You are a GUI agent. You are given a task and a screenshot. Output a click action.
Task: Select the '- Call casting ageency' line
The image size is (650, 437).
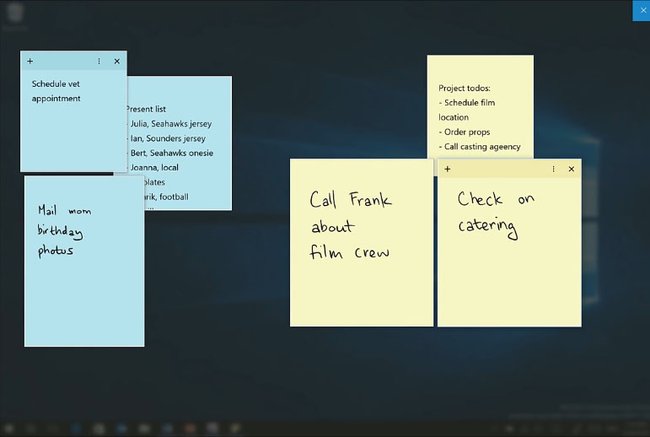[x=480, y=147]
